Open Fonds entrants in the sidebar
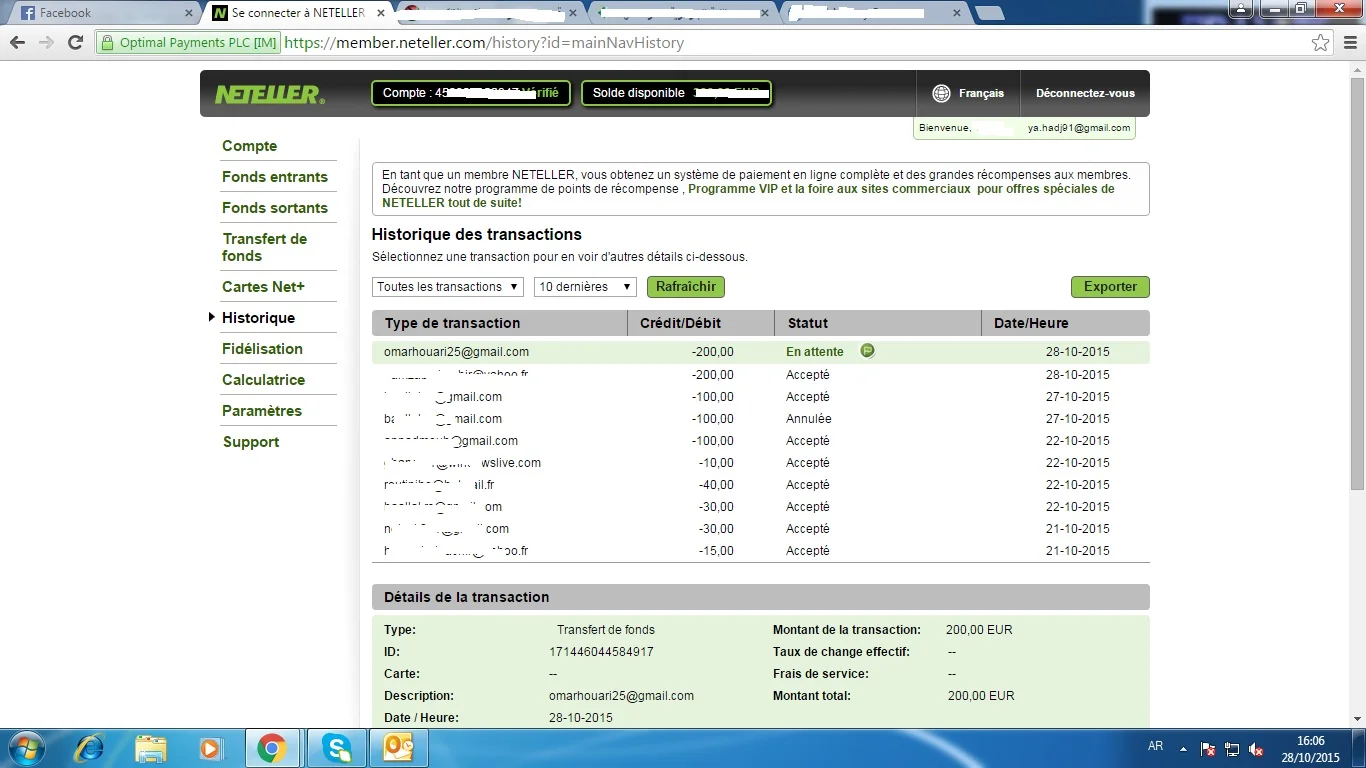Image resolution: width=1366 pixels, height=768 pixels. click(275, 177)
